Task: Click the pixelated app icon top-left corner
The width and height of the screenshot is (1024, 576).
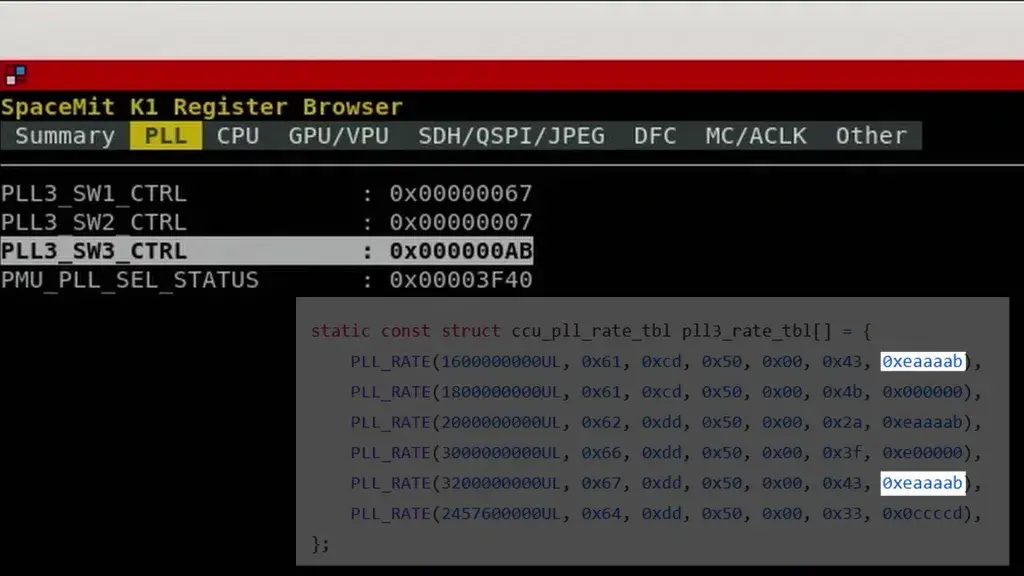Action: click(15, 75)
